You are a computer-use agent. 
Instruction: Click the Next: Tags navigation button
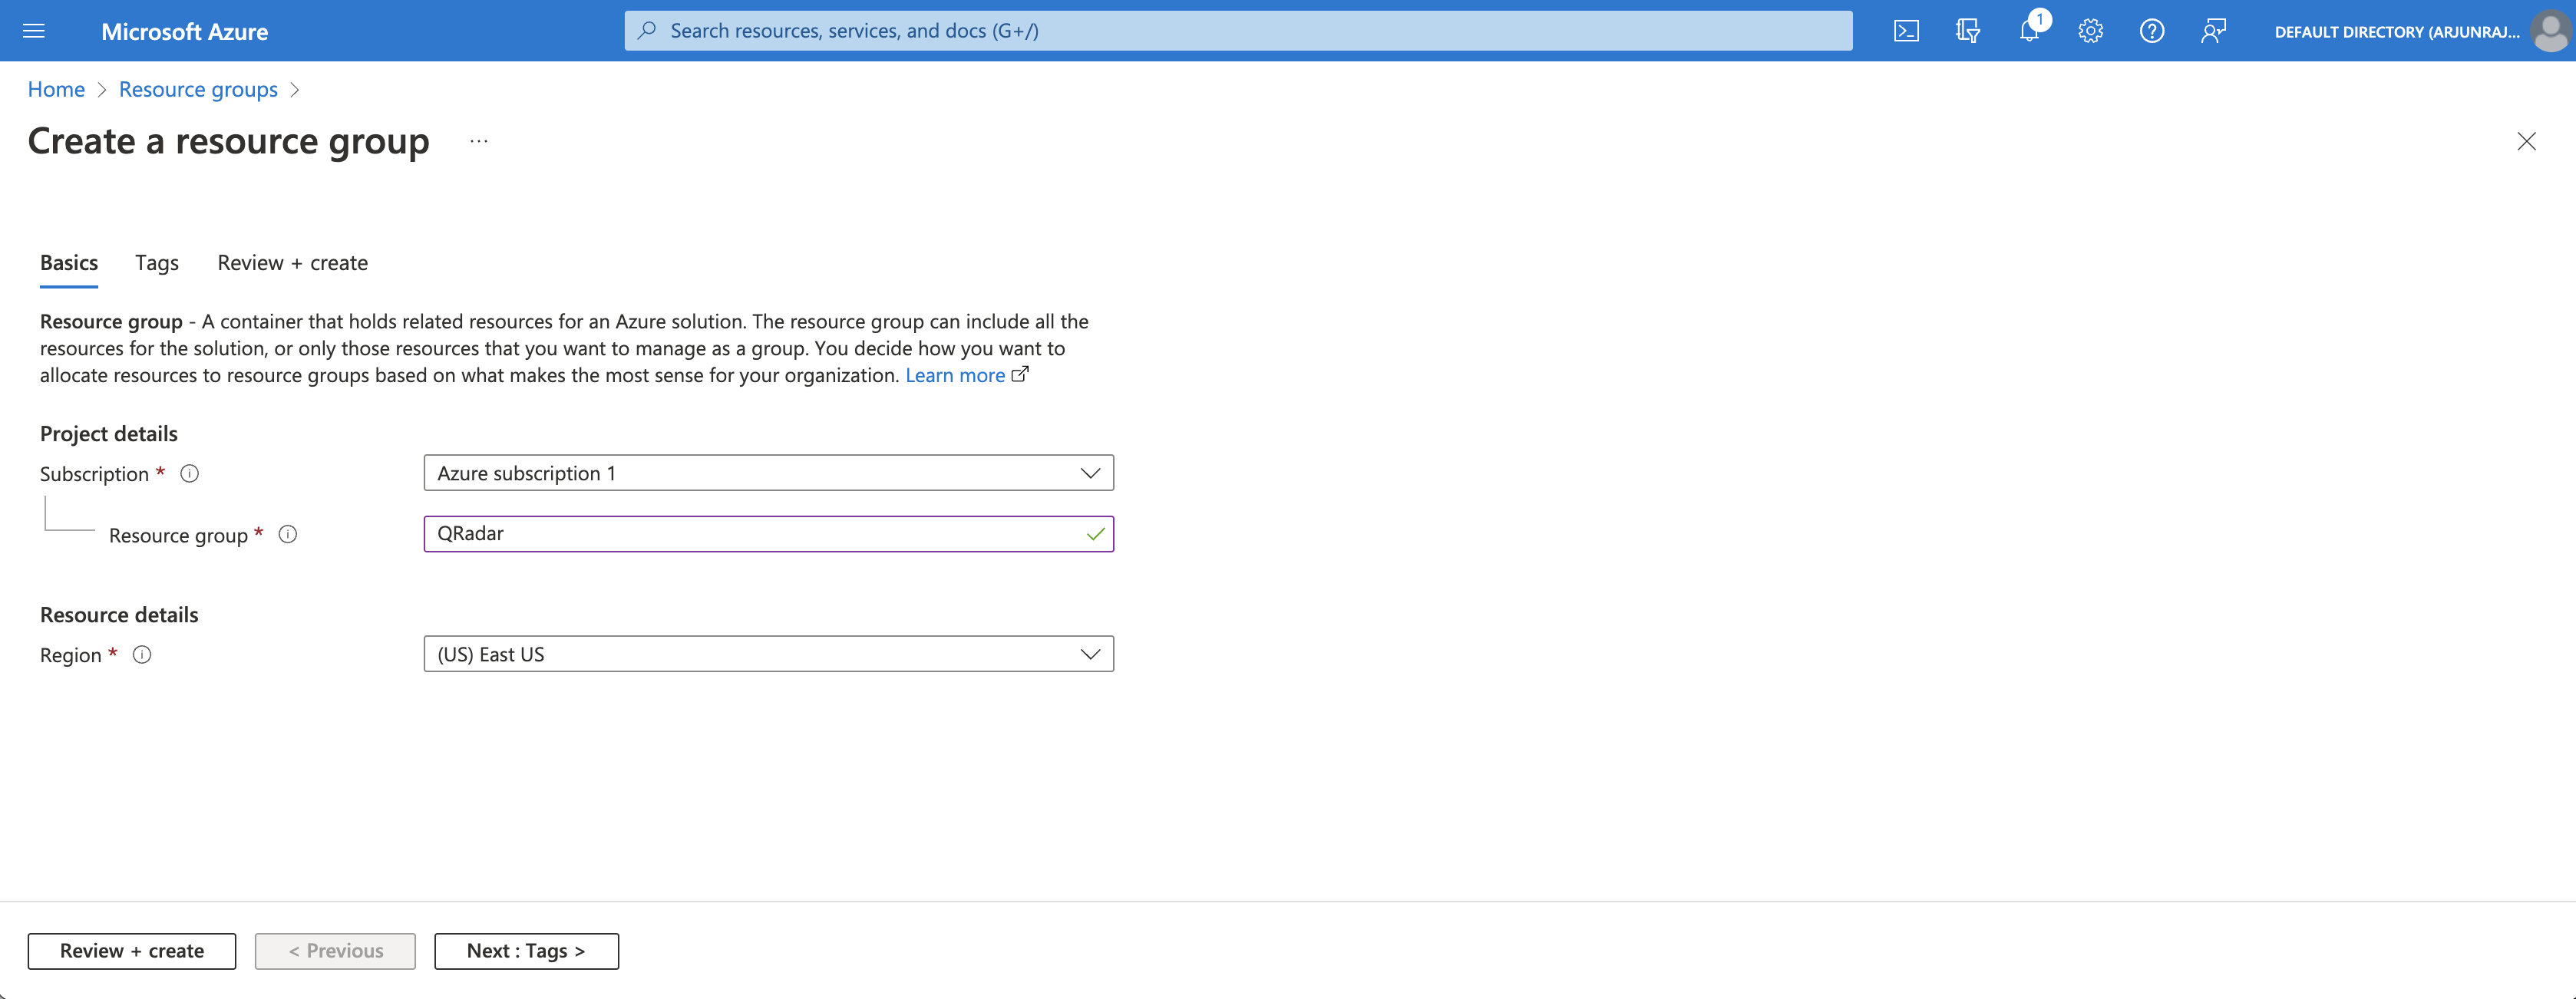click(527, 950)
